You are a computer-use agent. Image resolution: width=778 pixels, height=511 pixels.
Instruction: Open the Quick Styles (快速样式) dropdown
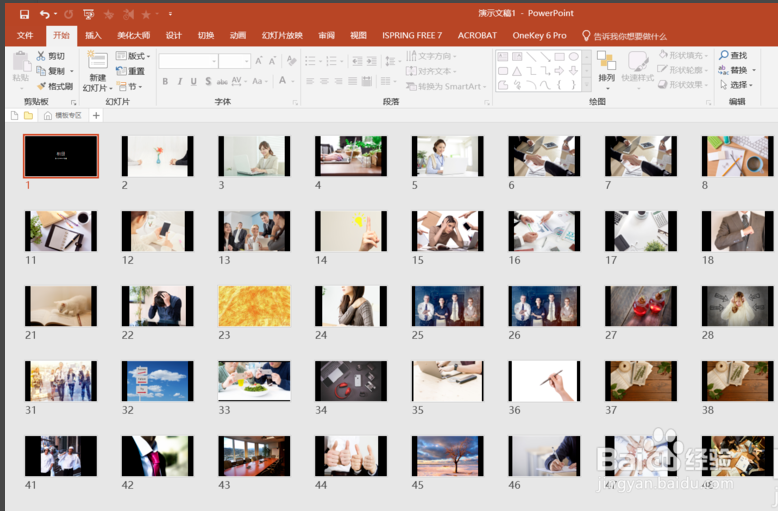pos(638,70)
